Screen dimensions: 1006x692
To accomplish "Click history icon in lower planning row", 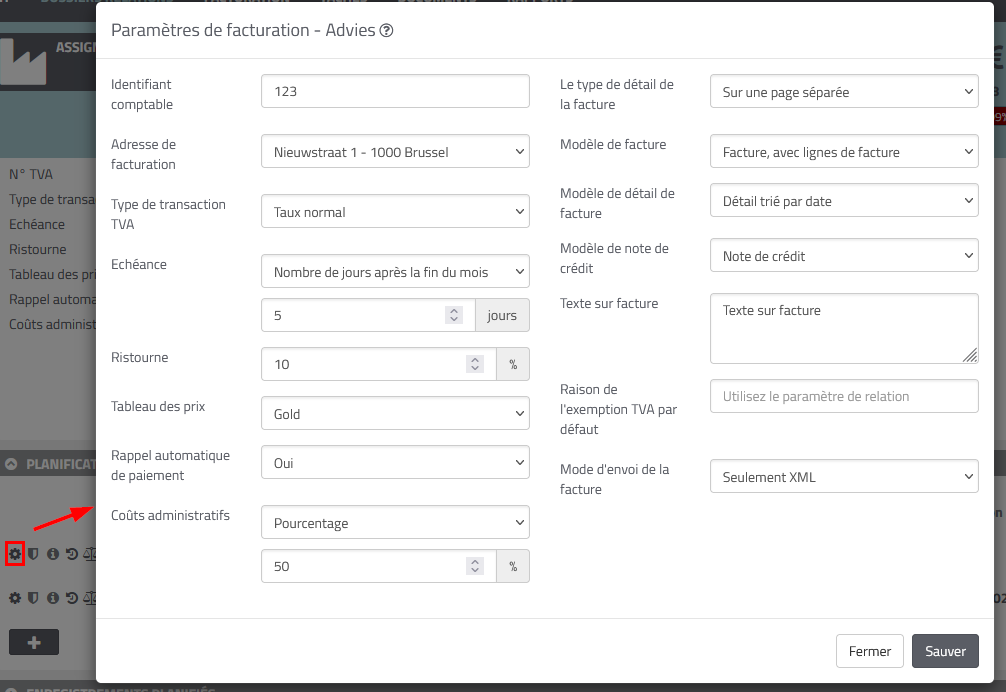I will pos(72,598).
